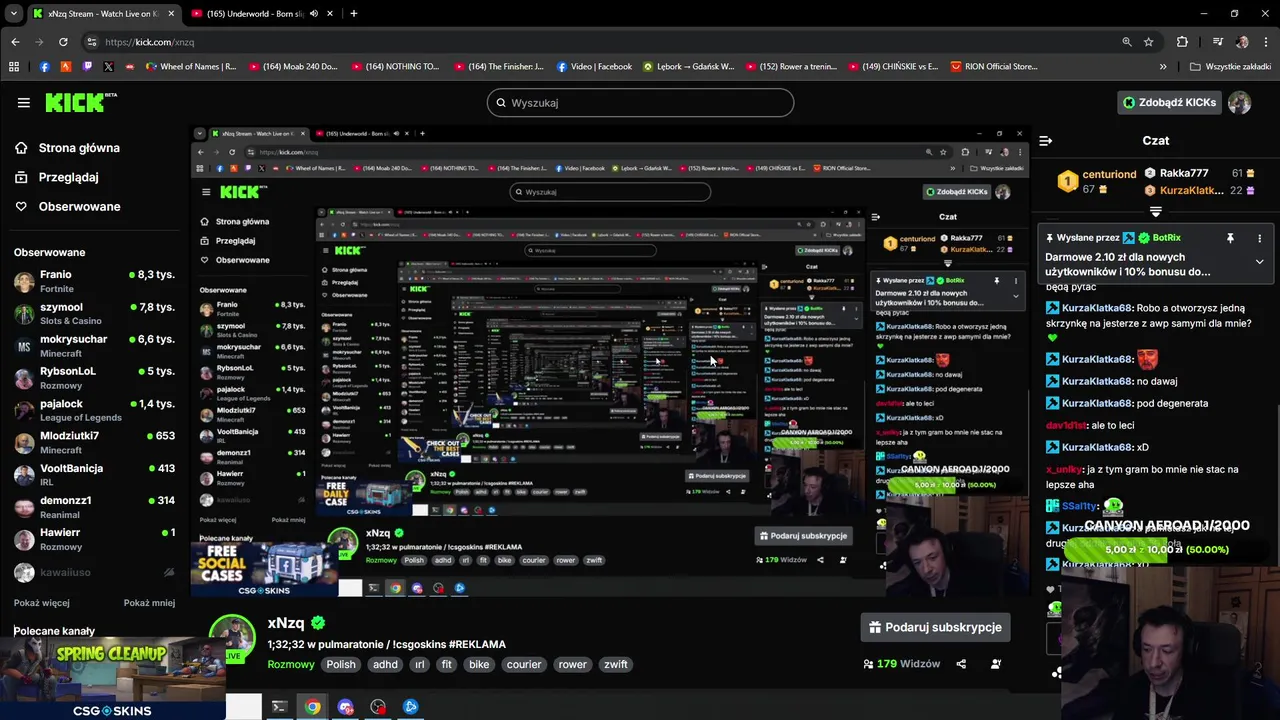Open demonzz1 channel avatar
Screen dimensions: 1280x720
tap(24, 507)
